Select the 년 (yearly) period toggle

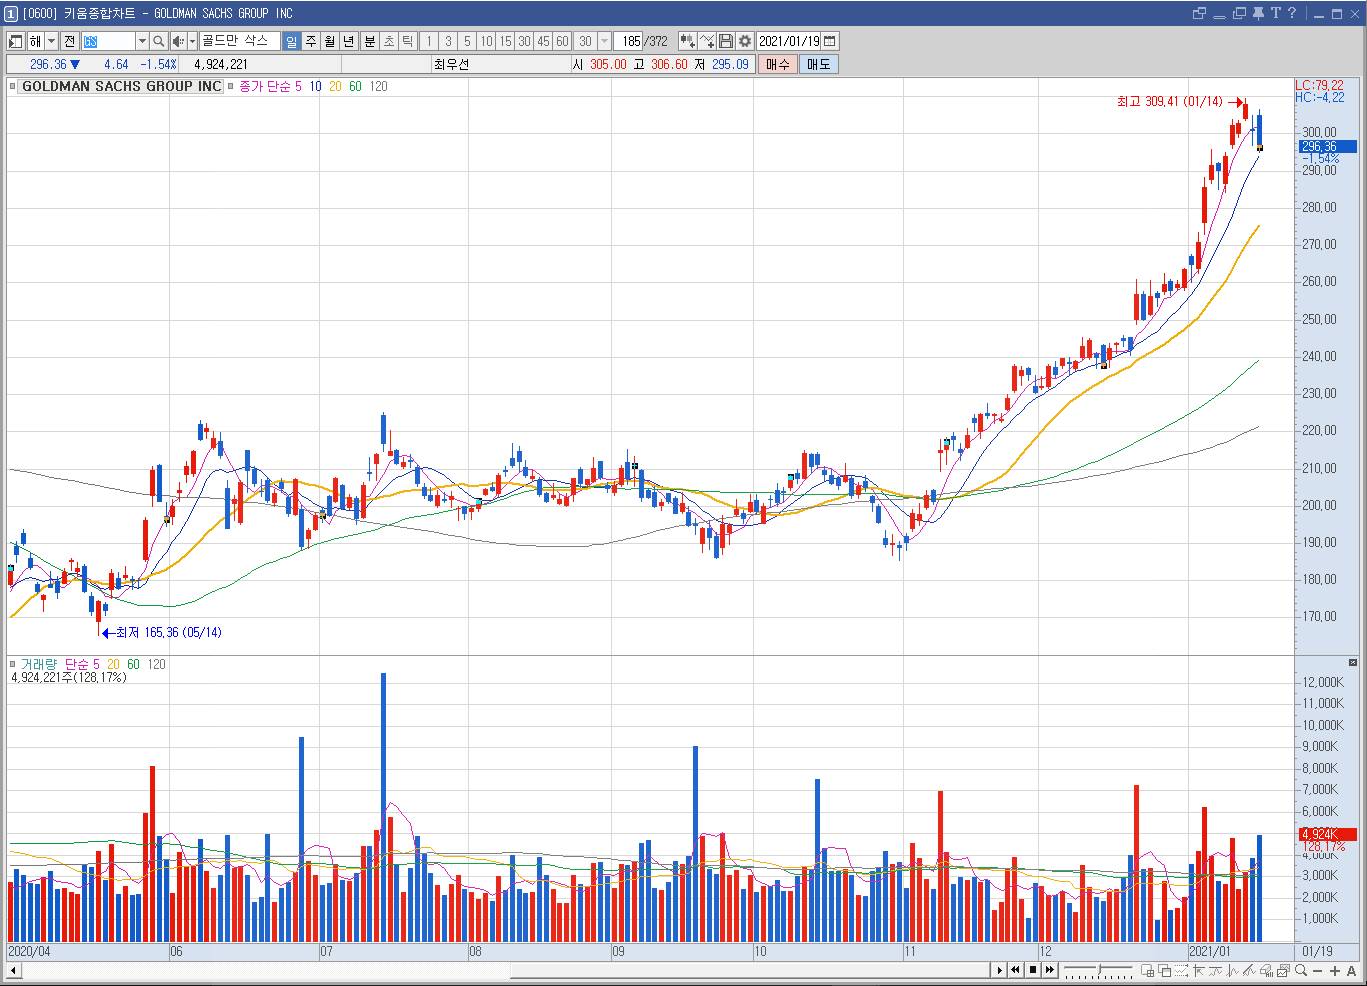pos(348,41)
